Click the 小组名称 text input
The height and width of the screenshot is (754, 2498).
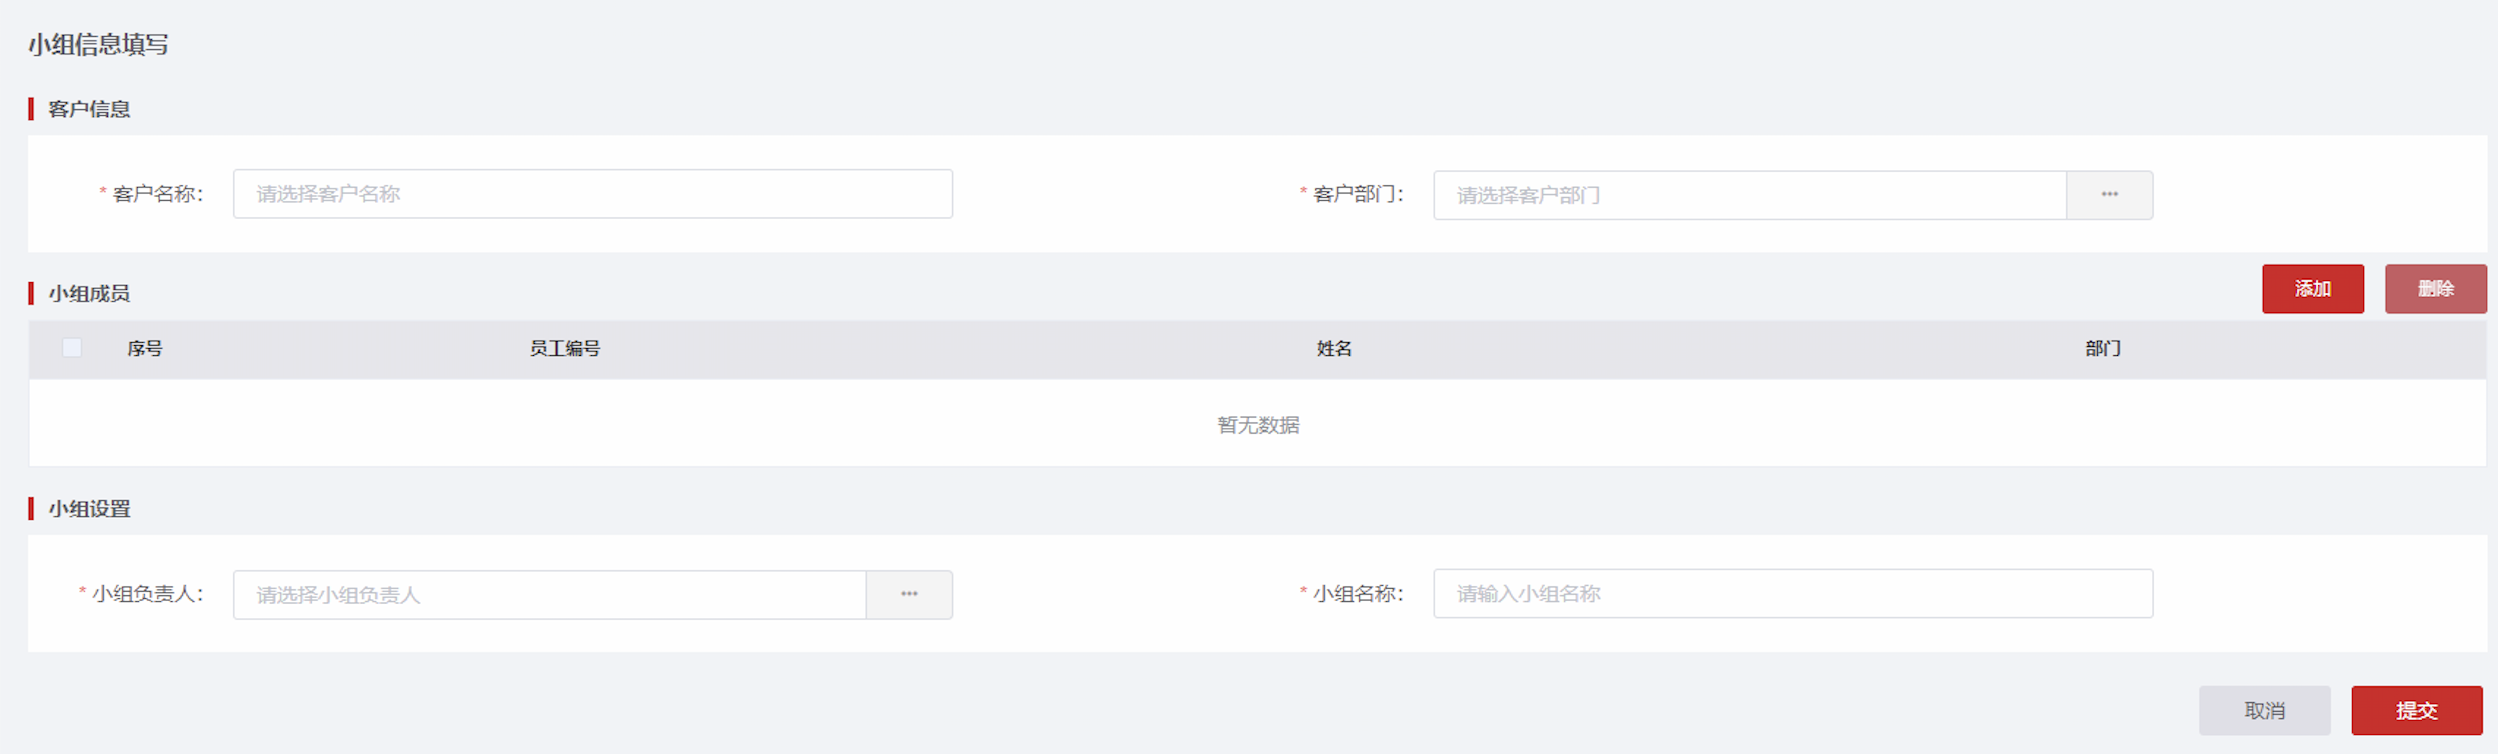coord(1792,594)
